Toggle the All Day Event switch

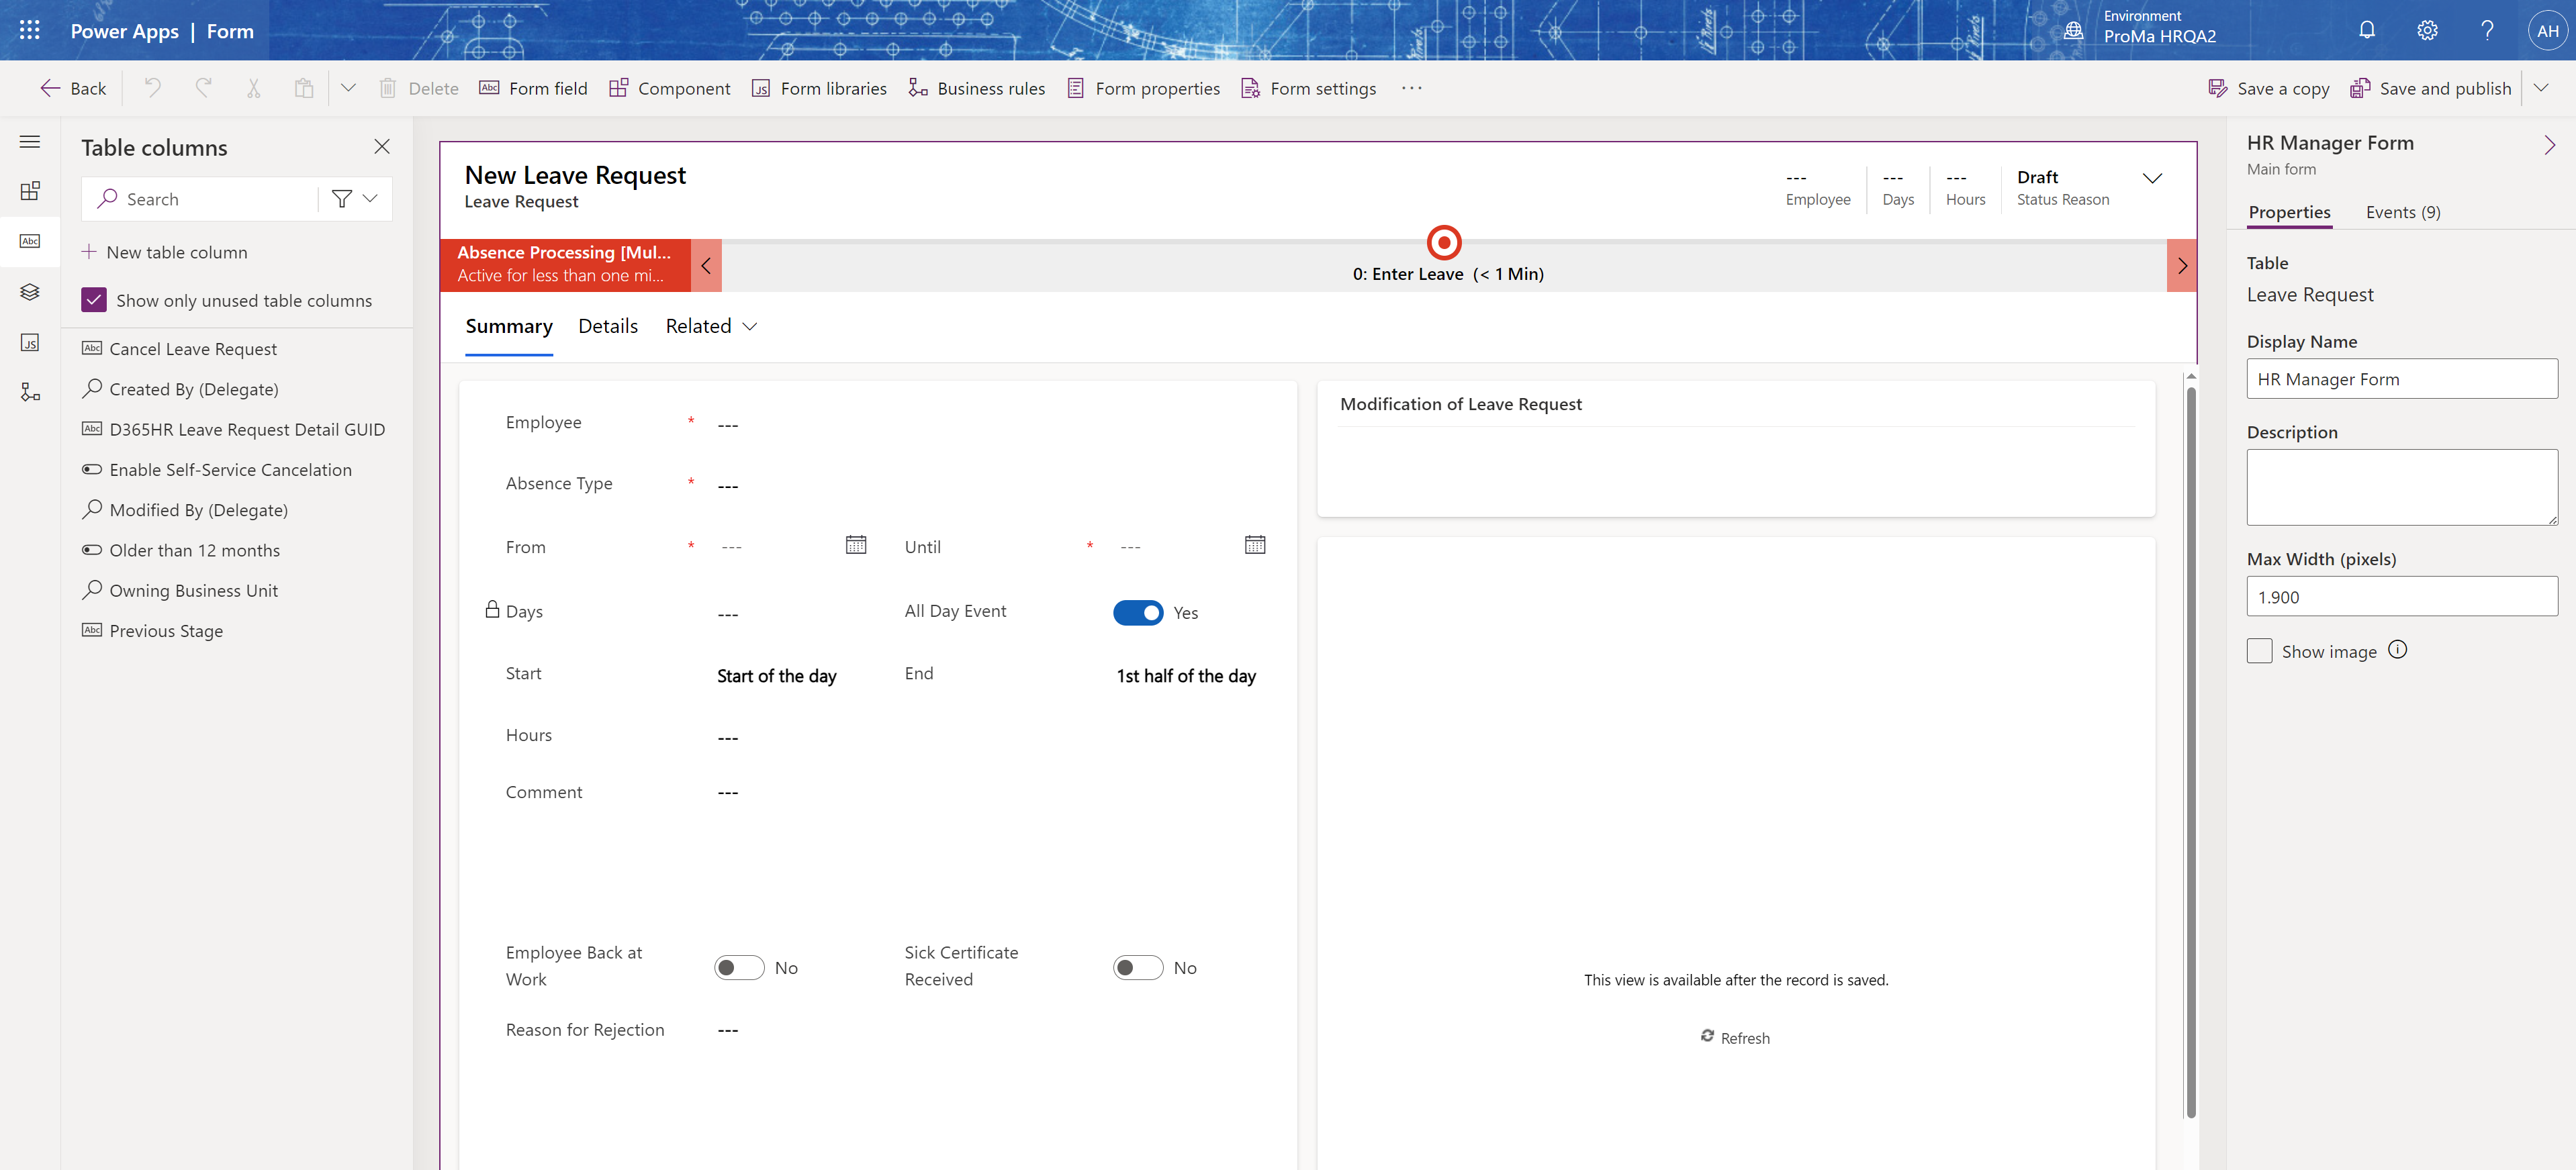click(1138, 612)
